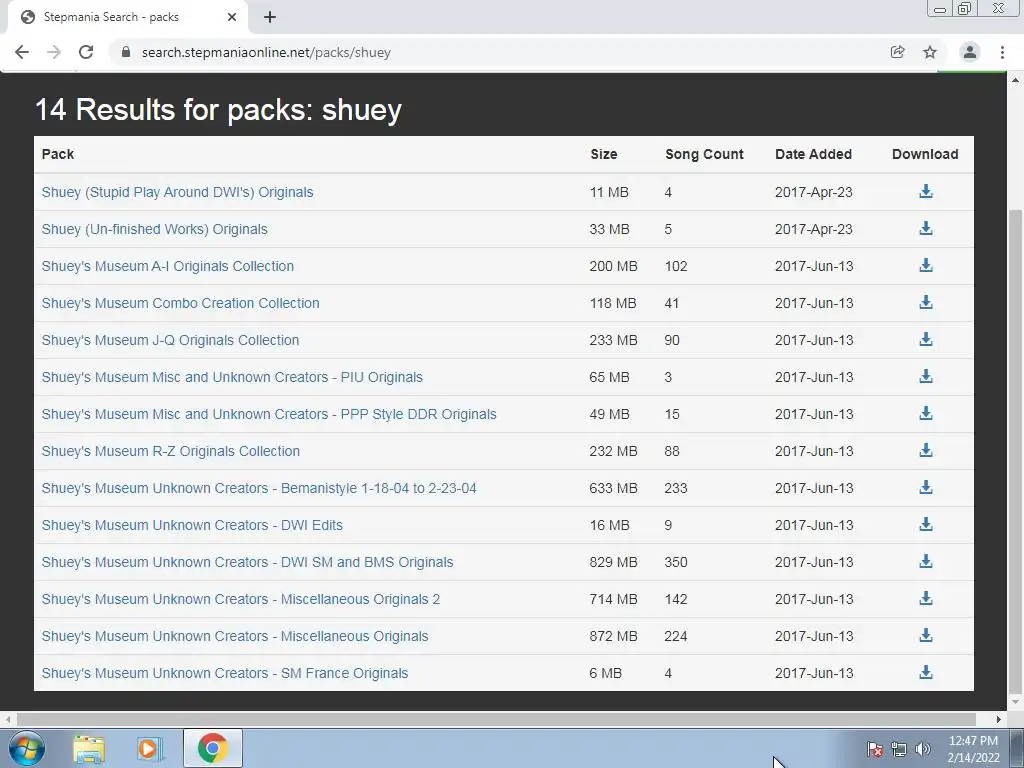The height and width of the screenshot is (768, 1024).
Task: Open Shuey (Un-finished Works) Originals link
Action: (154, 229)
